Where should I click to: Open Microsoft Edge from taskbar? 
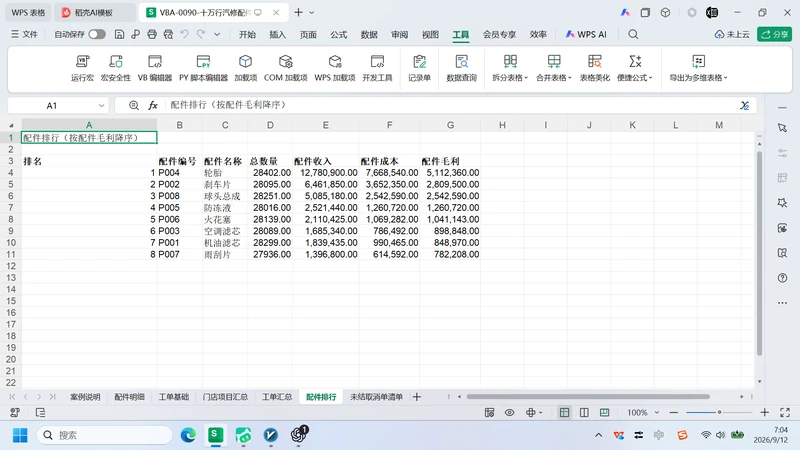(x=188, y=435)
